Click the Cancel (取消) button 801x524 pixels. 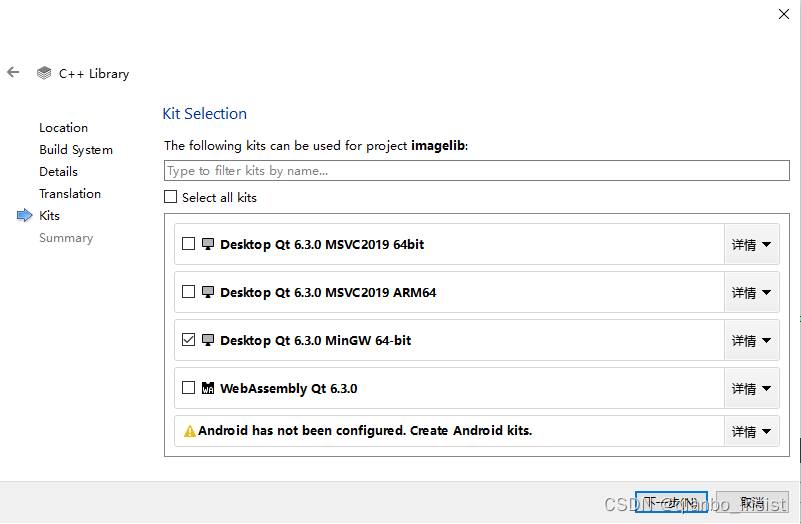click(752, 502)
